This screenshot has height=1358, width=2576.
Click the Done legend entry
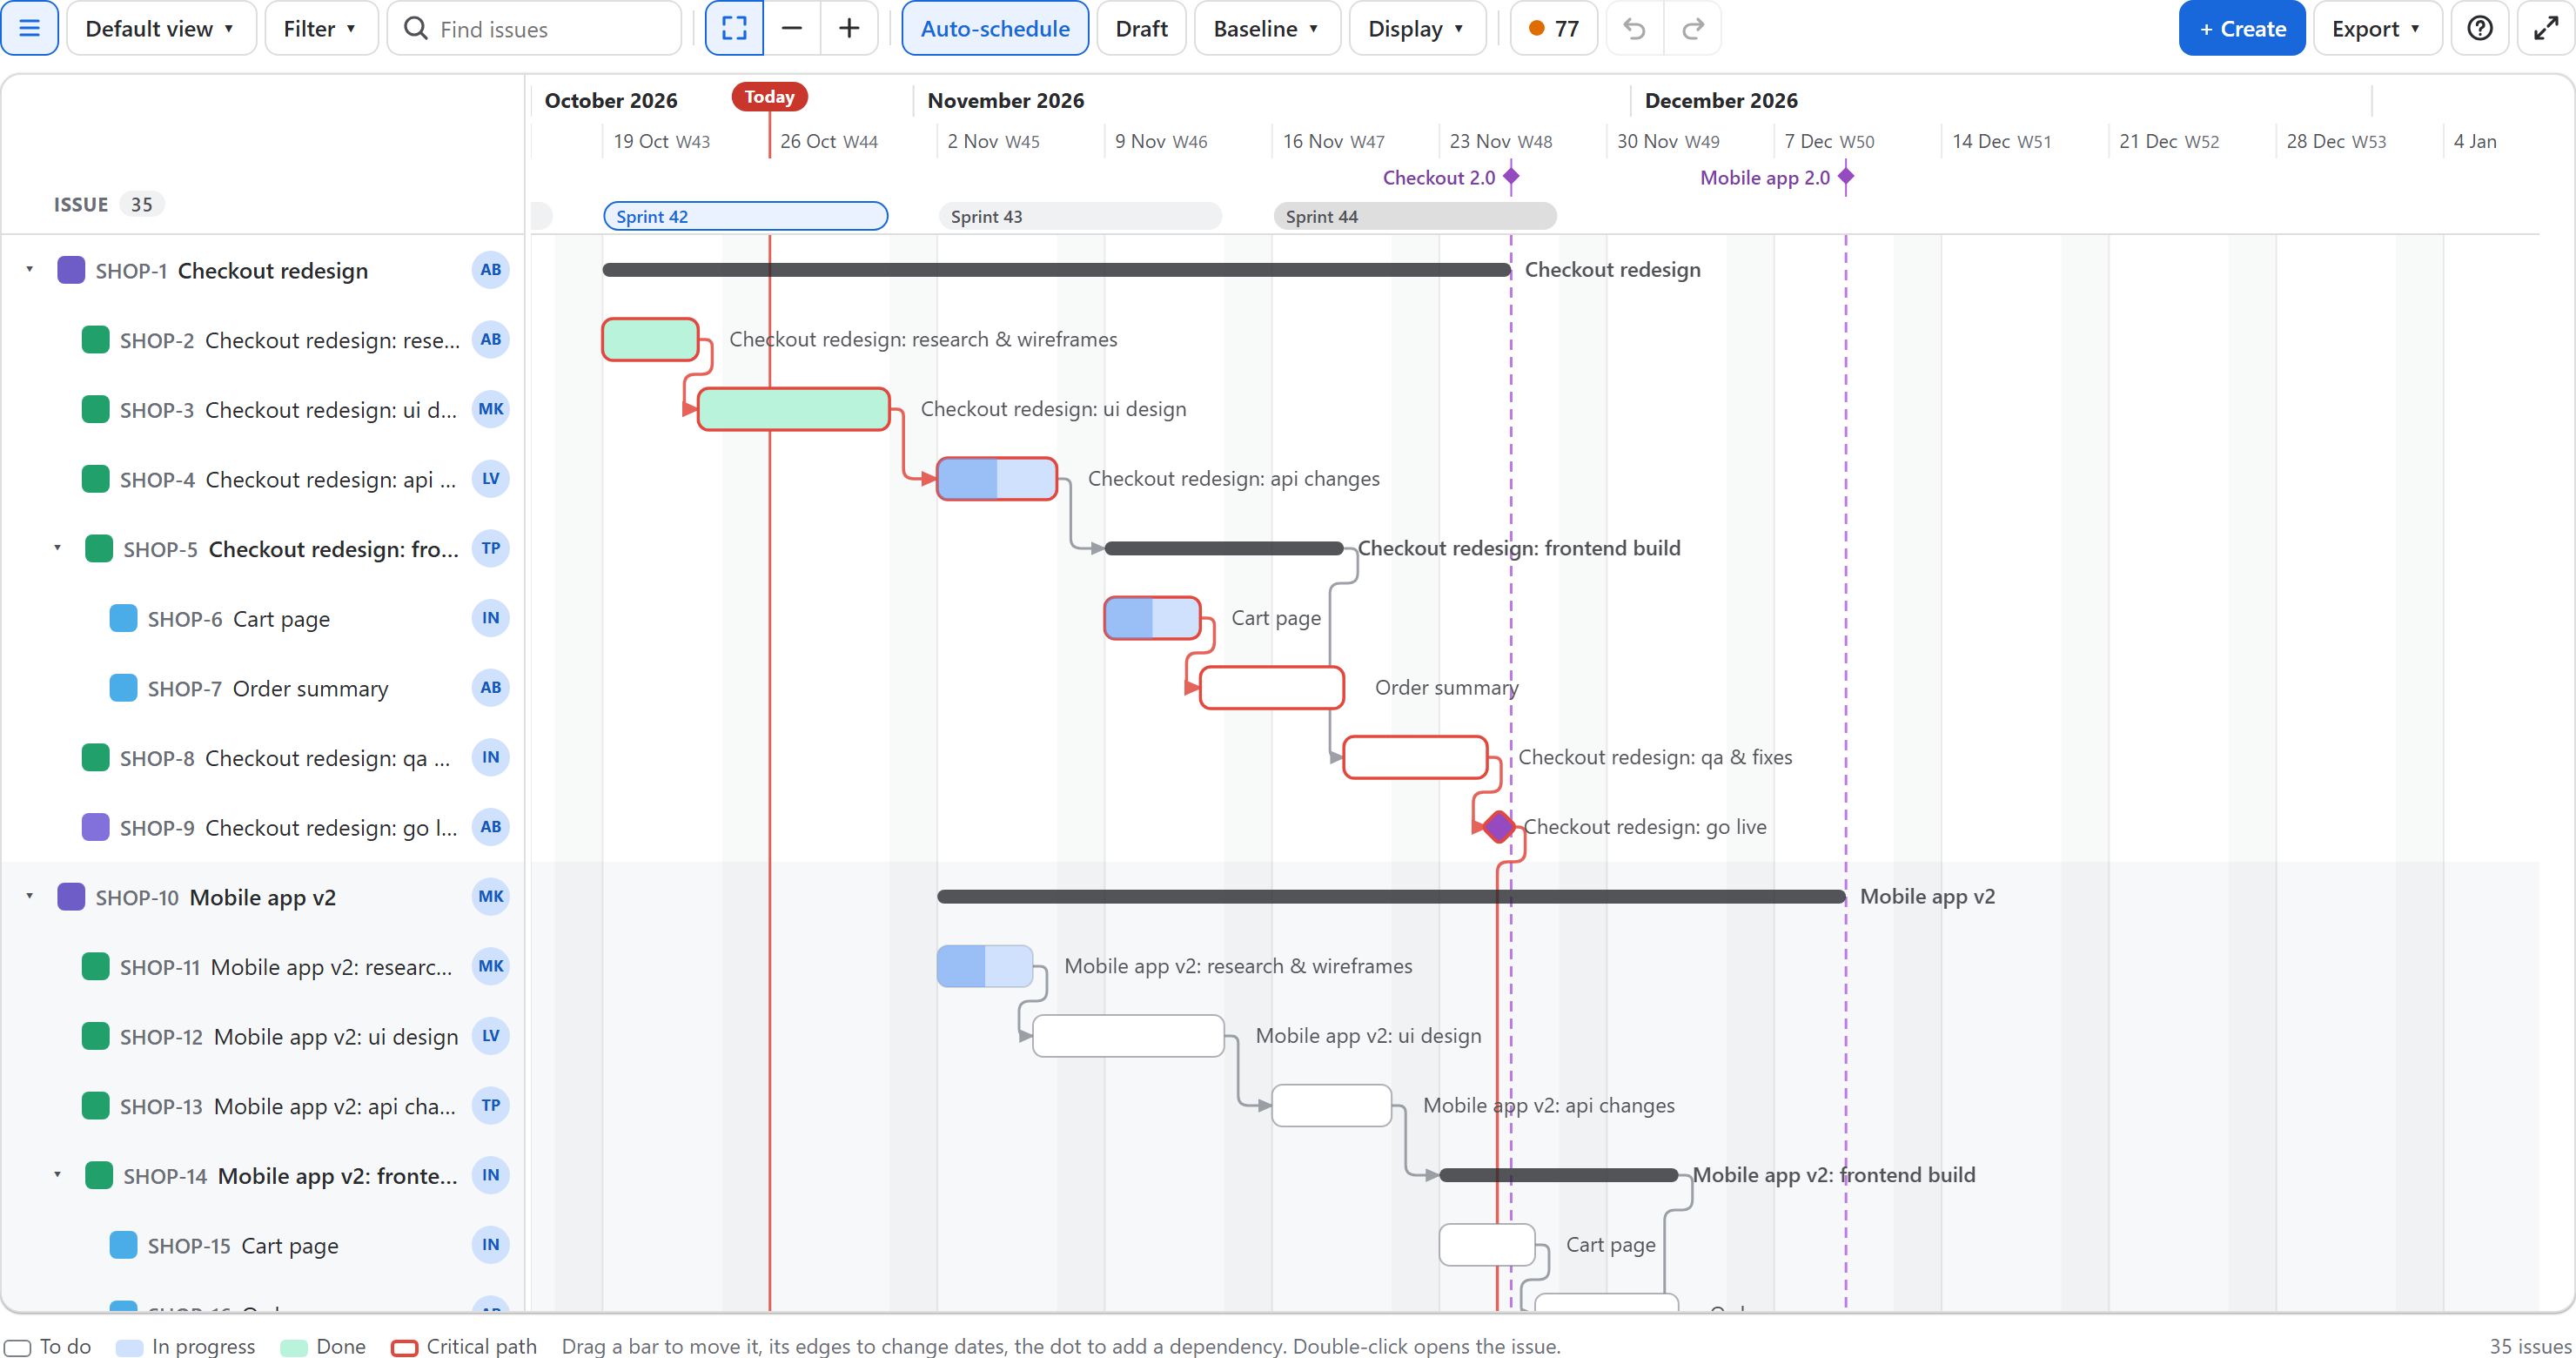[323, 1346]
